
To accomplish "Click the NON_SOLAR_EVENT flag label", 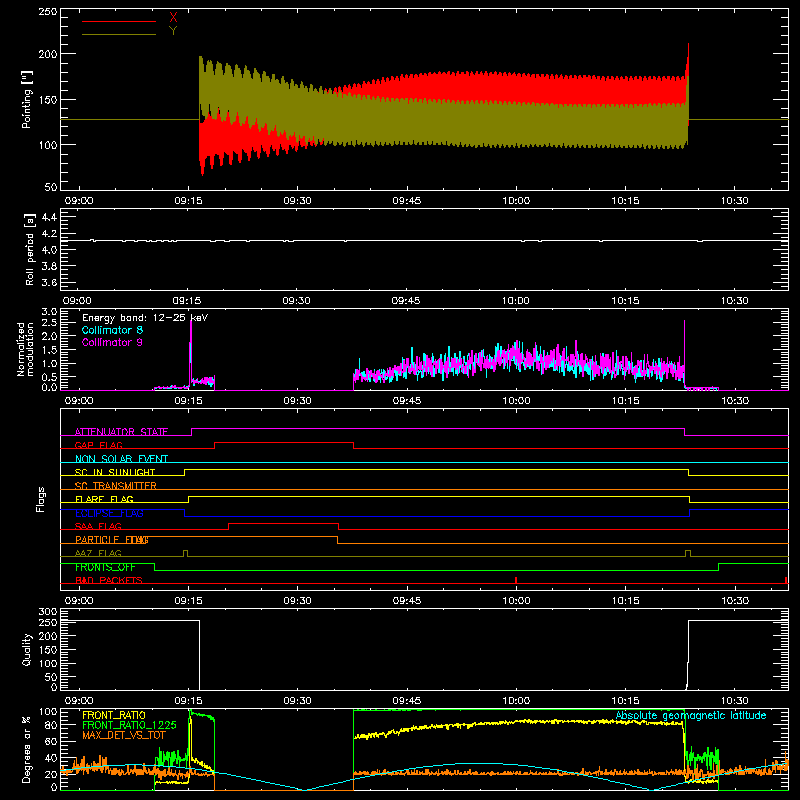I will point(121,459).
